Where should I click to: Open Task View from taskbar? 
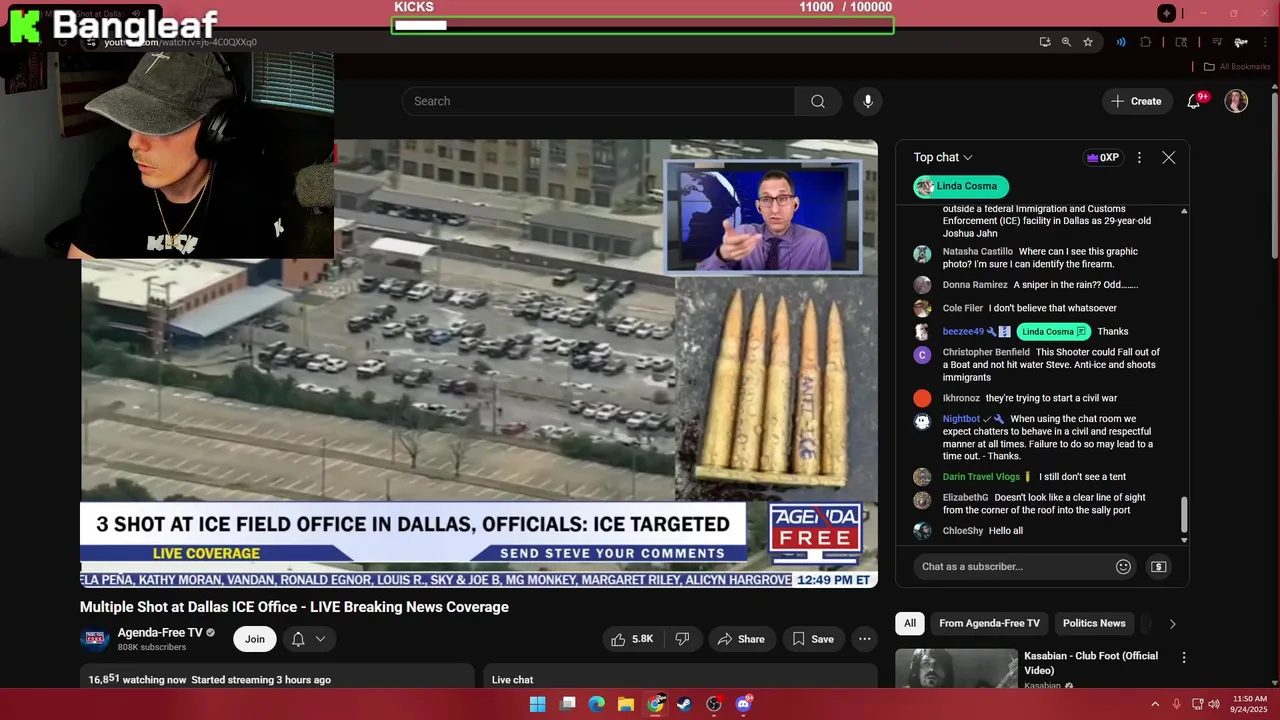click(567, 704)
